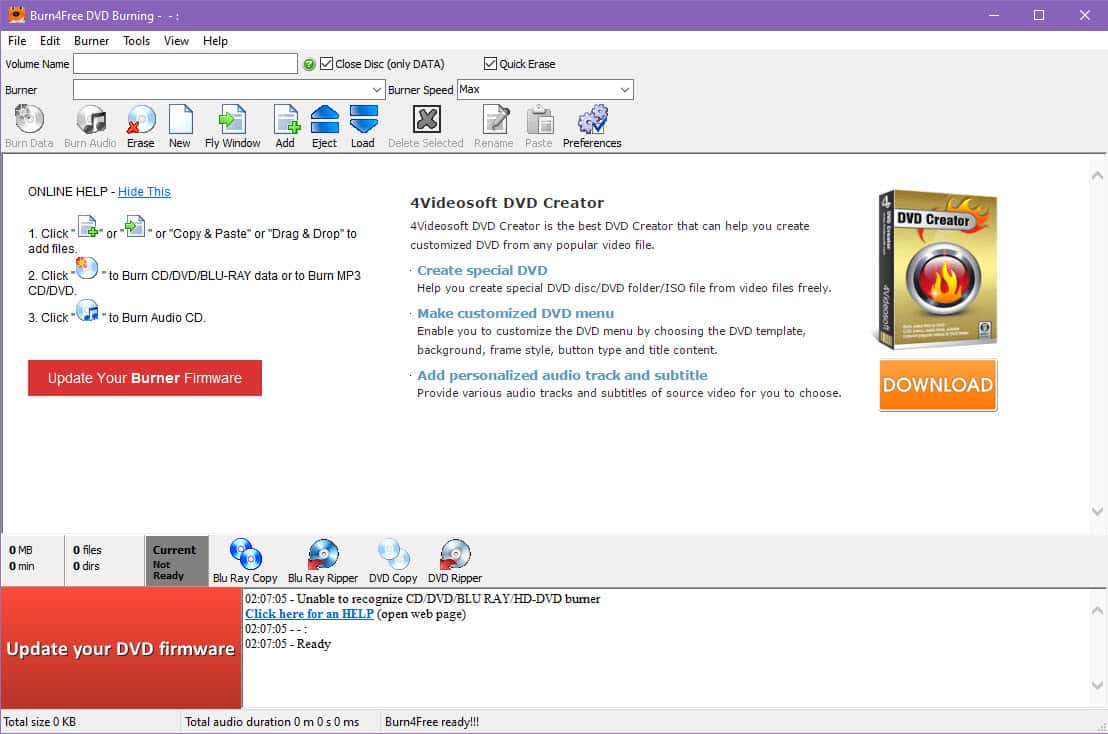
Task: Open the File menu
Action: point(17,41)
